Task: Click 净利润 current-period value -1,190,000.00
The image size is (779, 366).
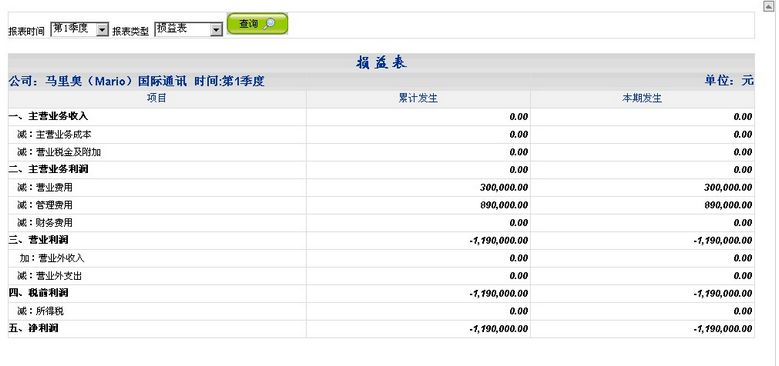Action: pyautogui.click(x=723, y=329)
